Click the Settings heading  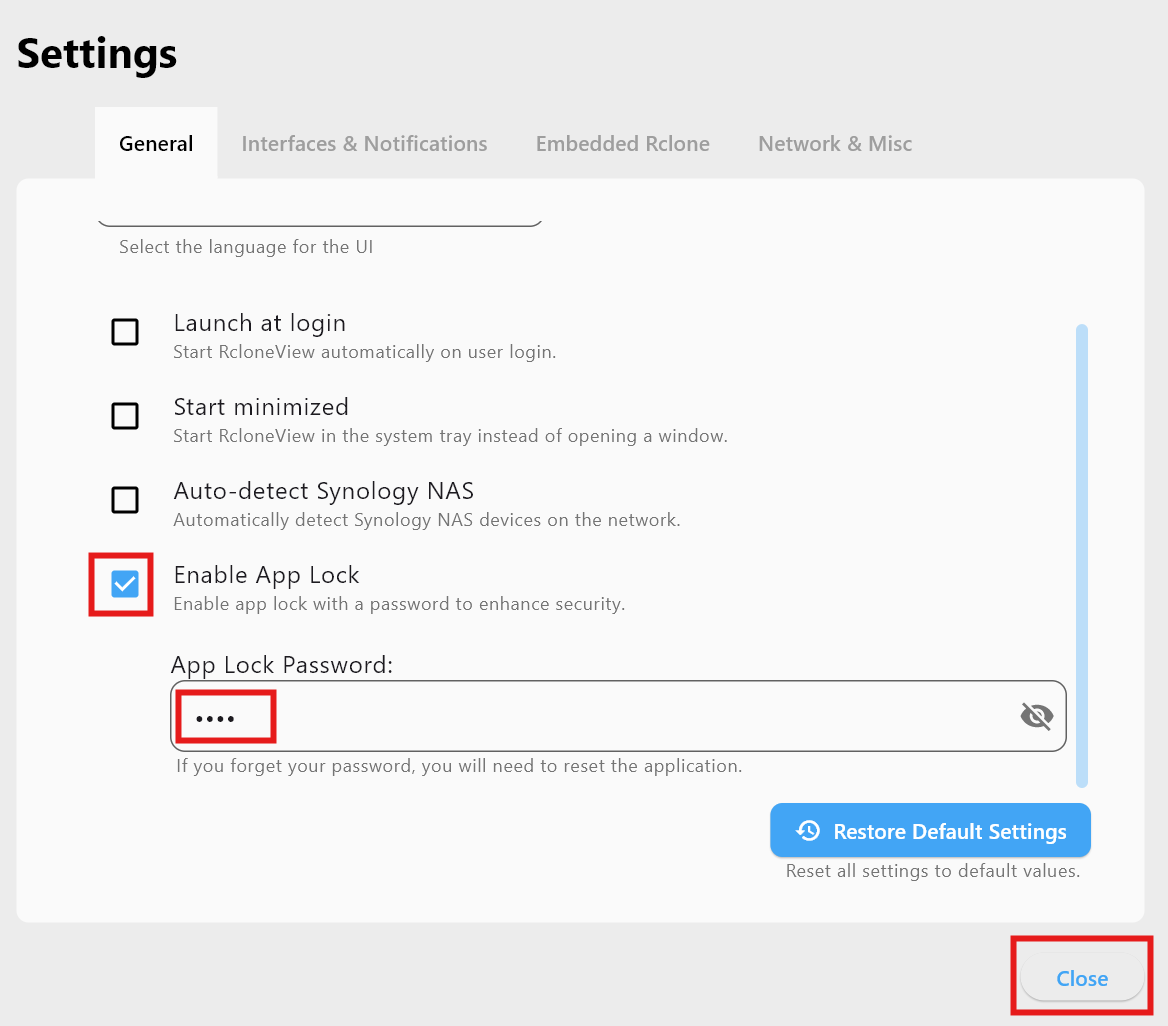(96, 54)
